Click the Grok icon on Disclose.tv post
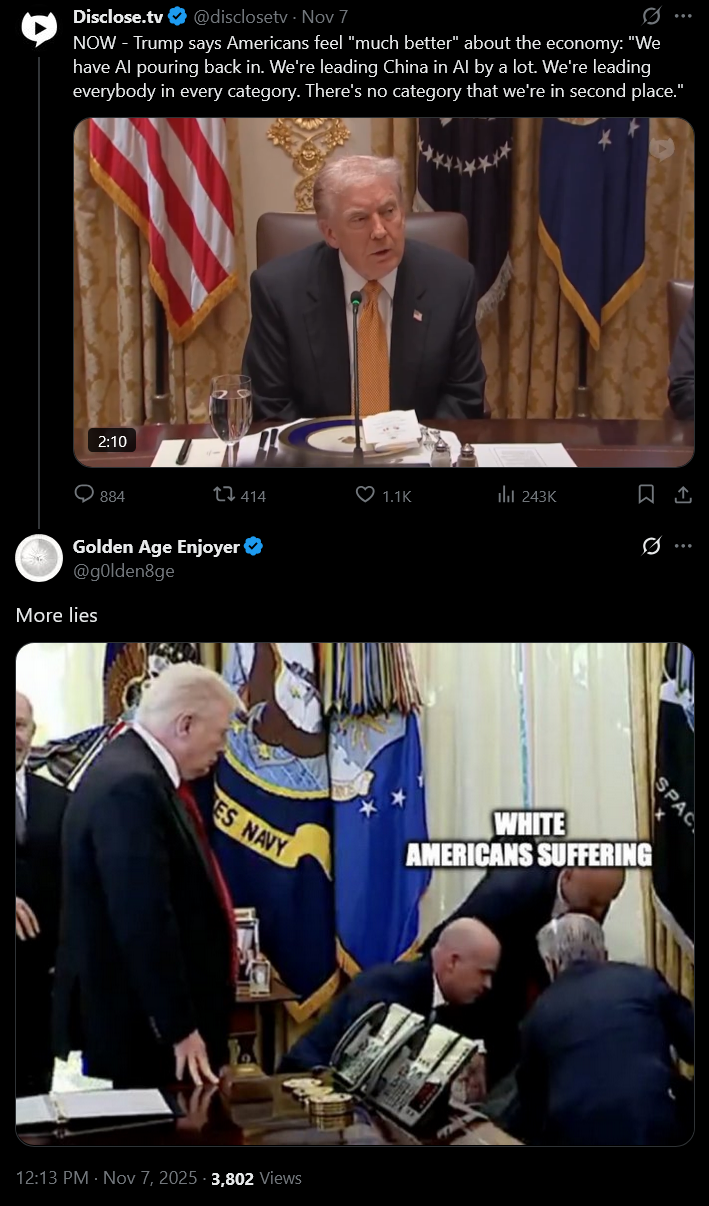This screenshot has height=1206, width=709. [x=651, y=16]
